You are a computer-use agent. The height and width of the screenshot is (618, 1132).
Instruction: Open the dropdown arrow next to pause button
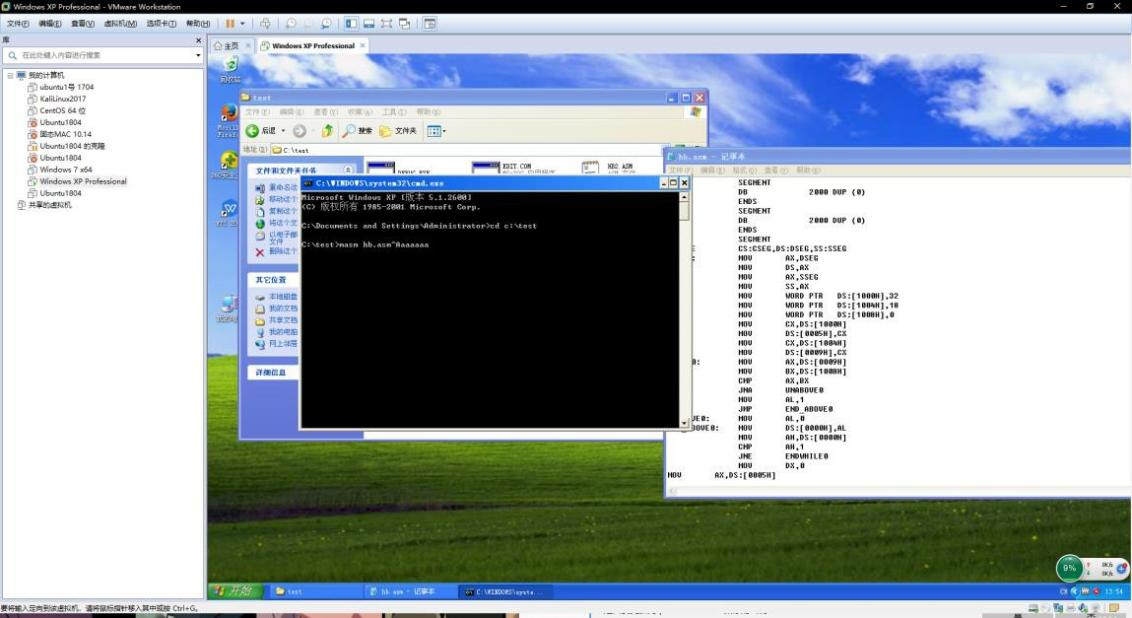tap(243, 24)
